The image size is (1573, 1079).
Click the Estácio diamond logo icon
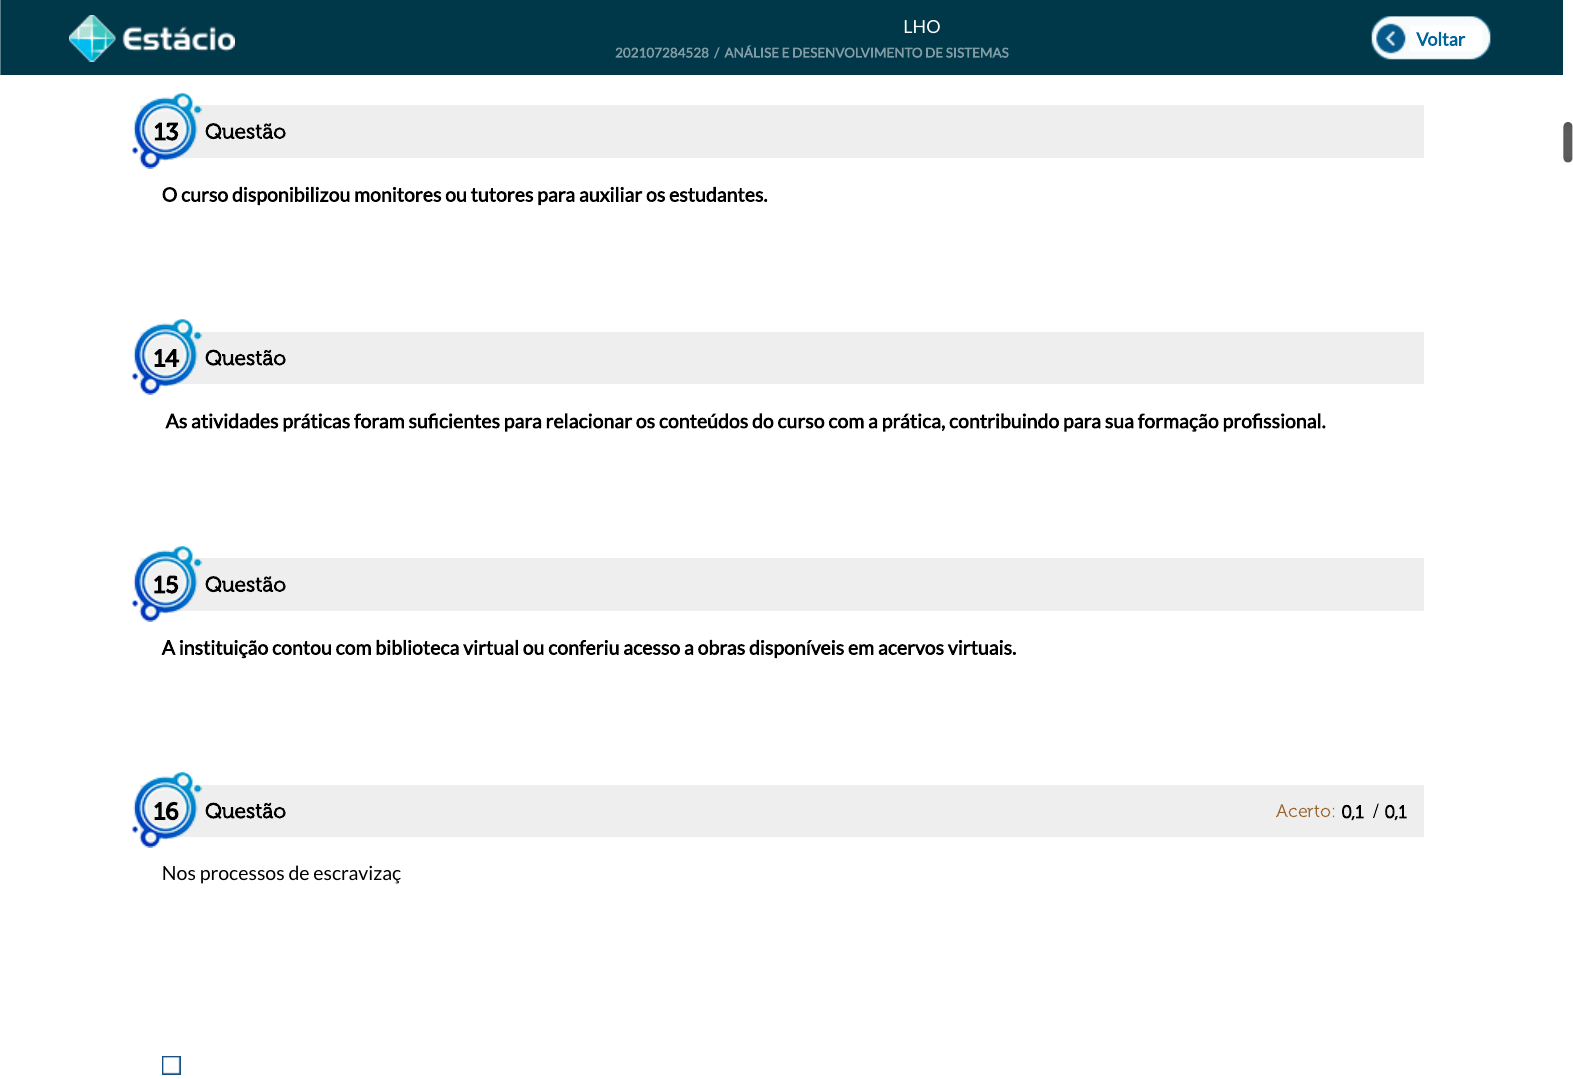(x=92, y=39)
